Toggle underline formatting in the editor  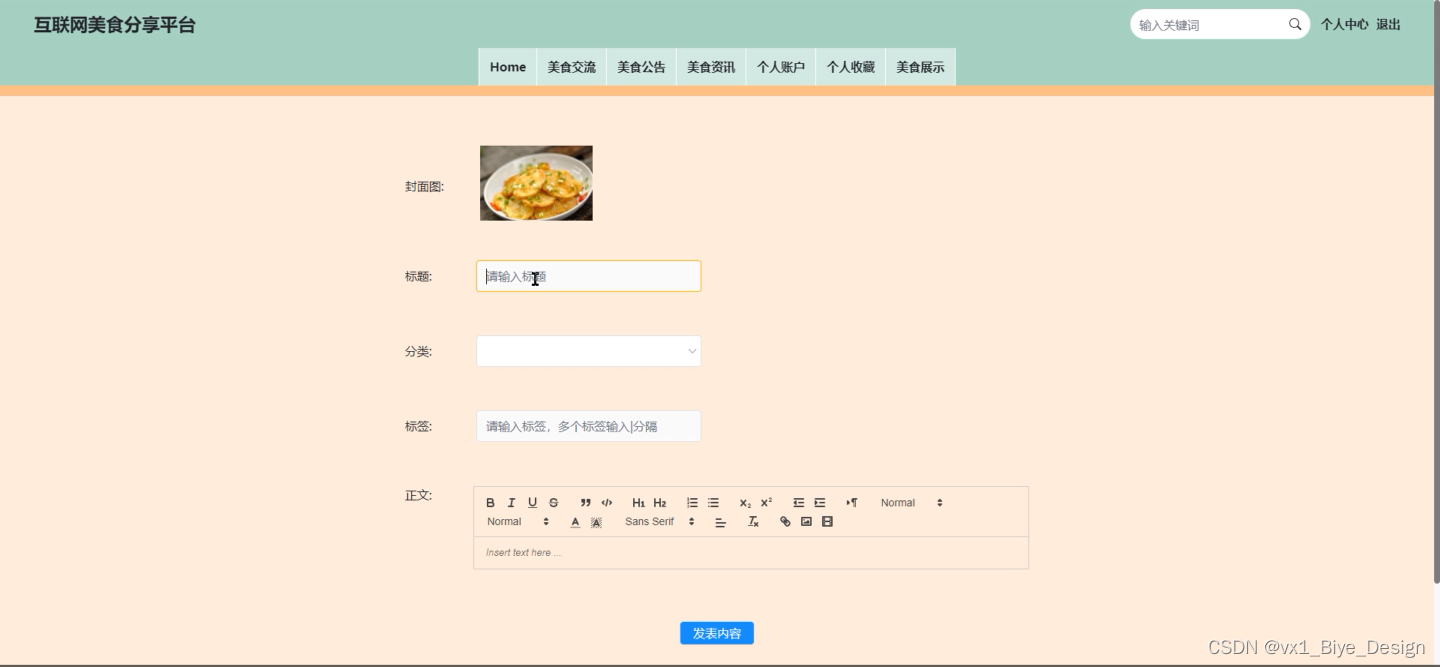(532, 503)
